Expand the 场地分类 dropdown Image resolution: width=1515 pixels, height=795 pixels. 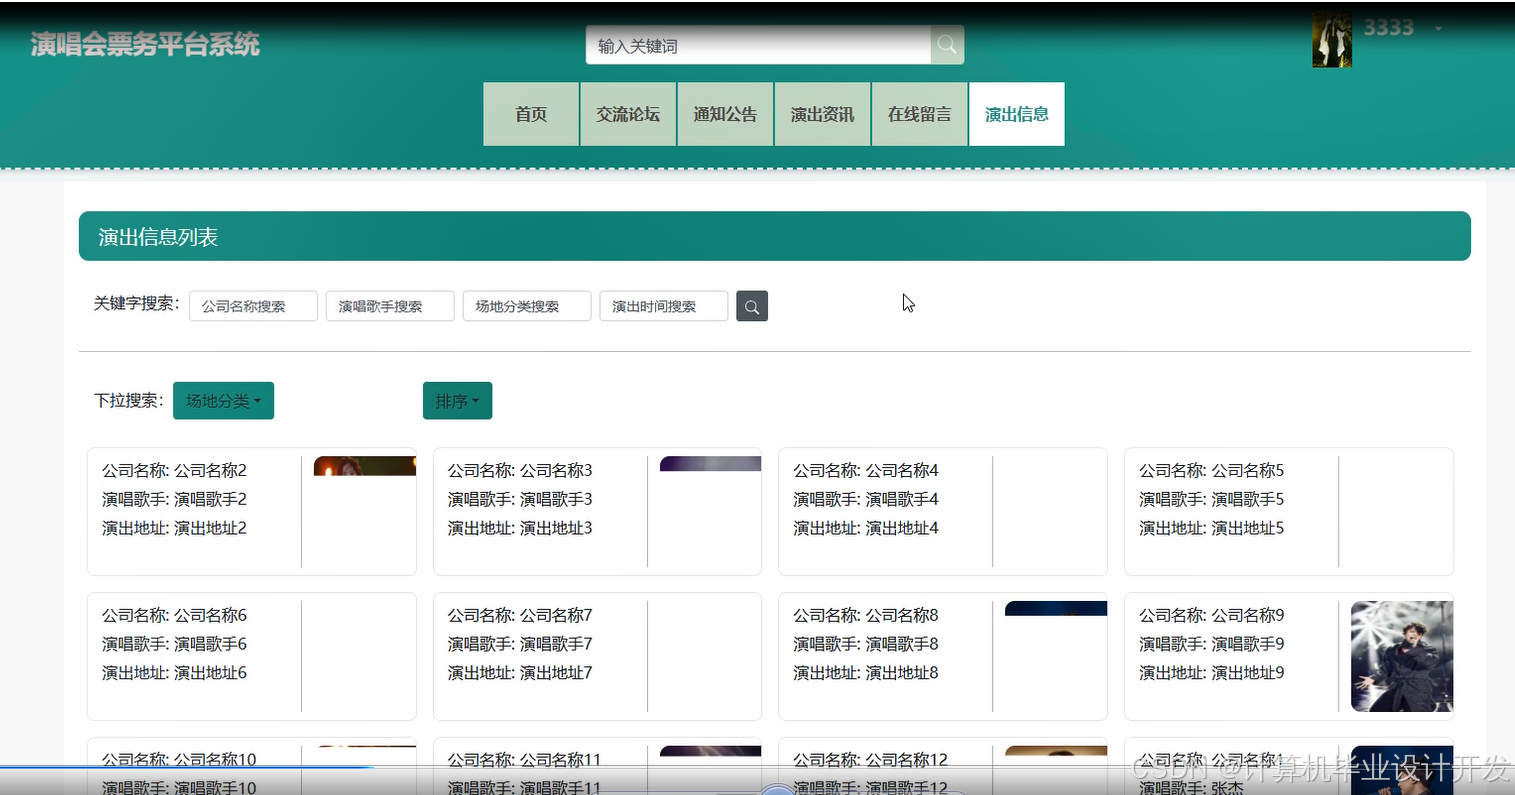click(223, 401)
